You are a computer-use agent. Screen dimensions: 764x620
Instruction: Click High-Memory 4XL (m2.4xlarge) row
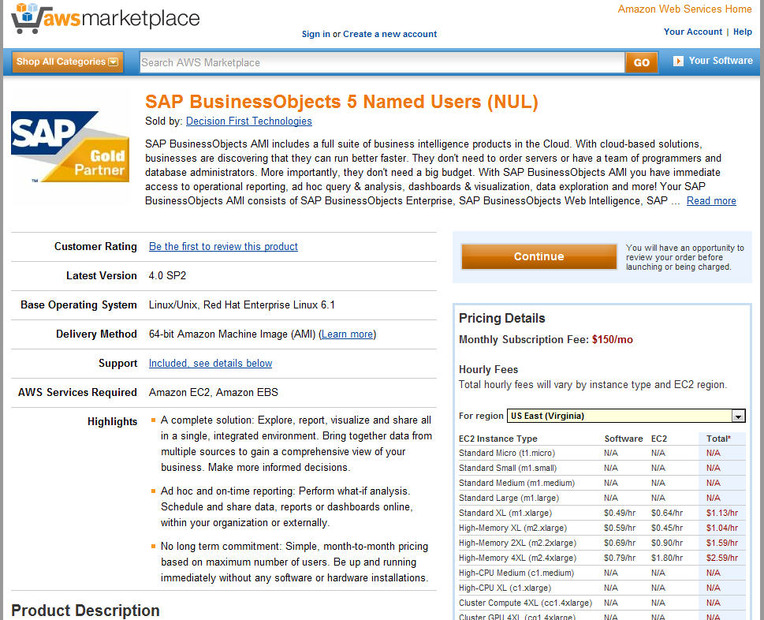tap(602, 558)
